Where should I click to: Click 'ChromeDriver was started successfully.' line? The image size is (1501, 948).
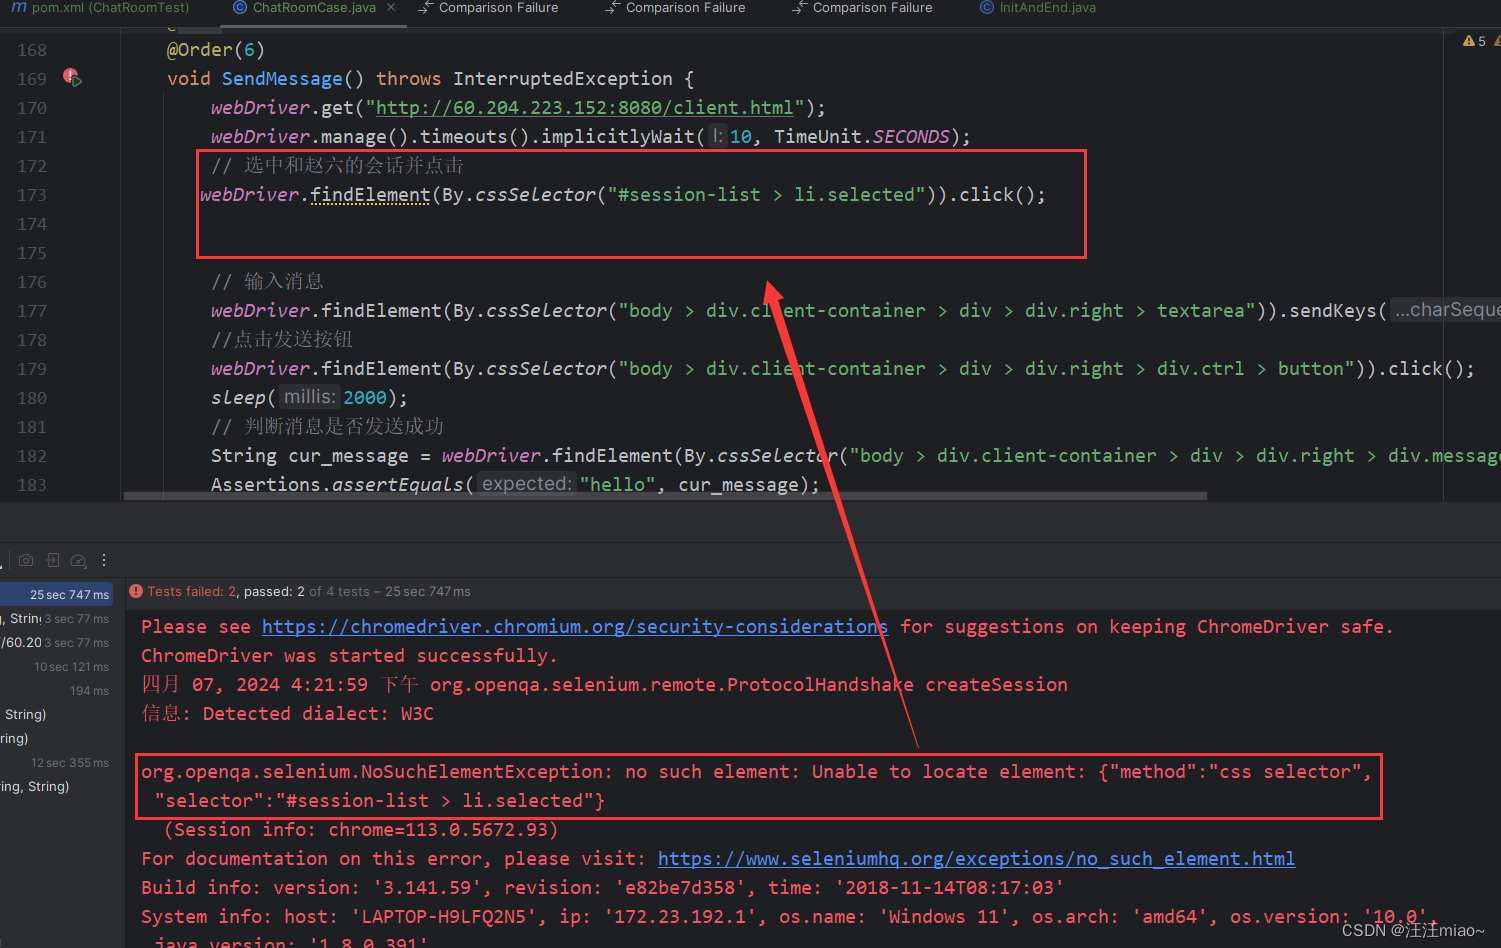(350, 656)
